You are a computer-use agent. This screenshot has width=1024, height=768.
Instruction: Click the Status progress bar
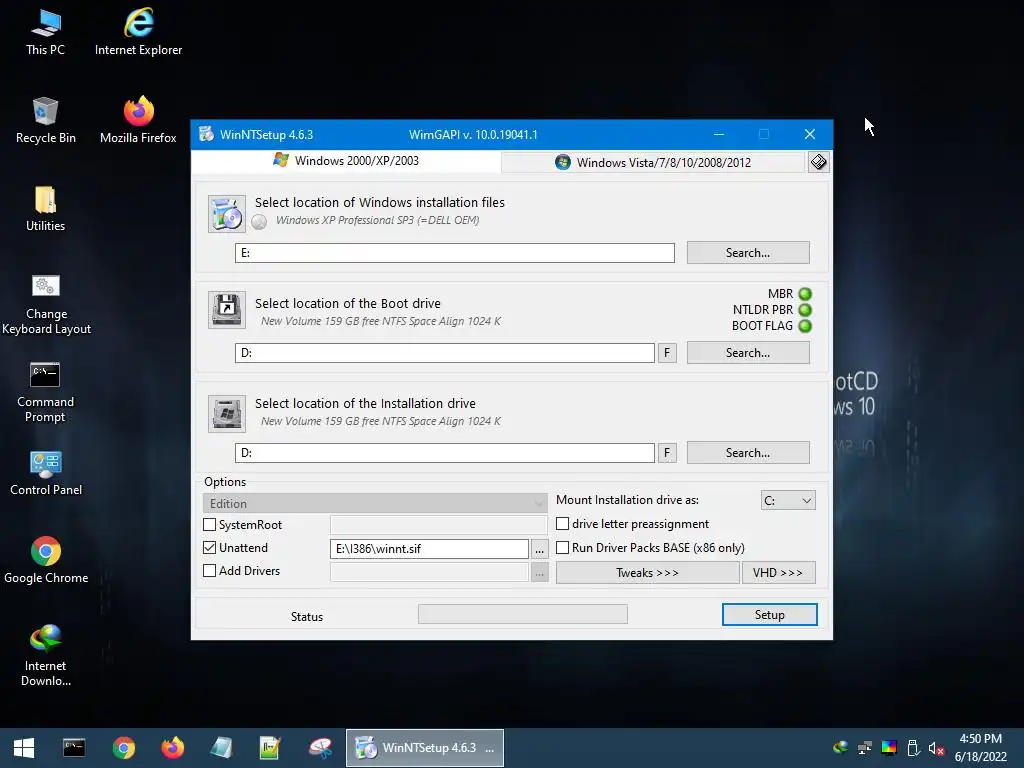[x=522, y=614]
